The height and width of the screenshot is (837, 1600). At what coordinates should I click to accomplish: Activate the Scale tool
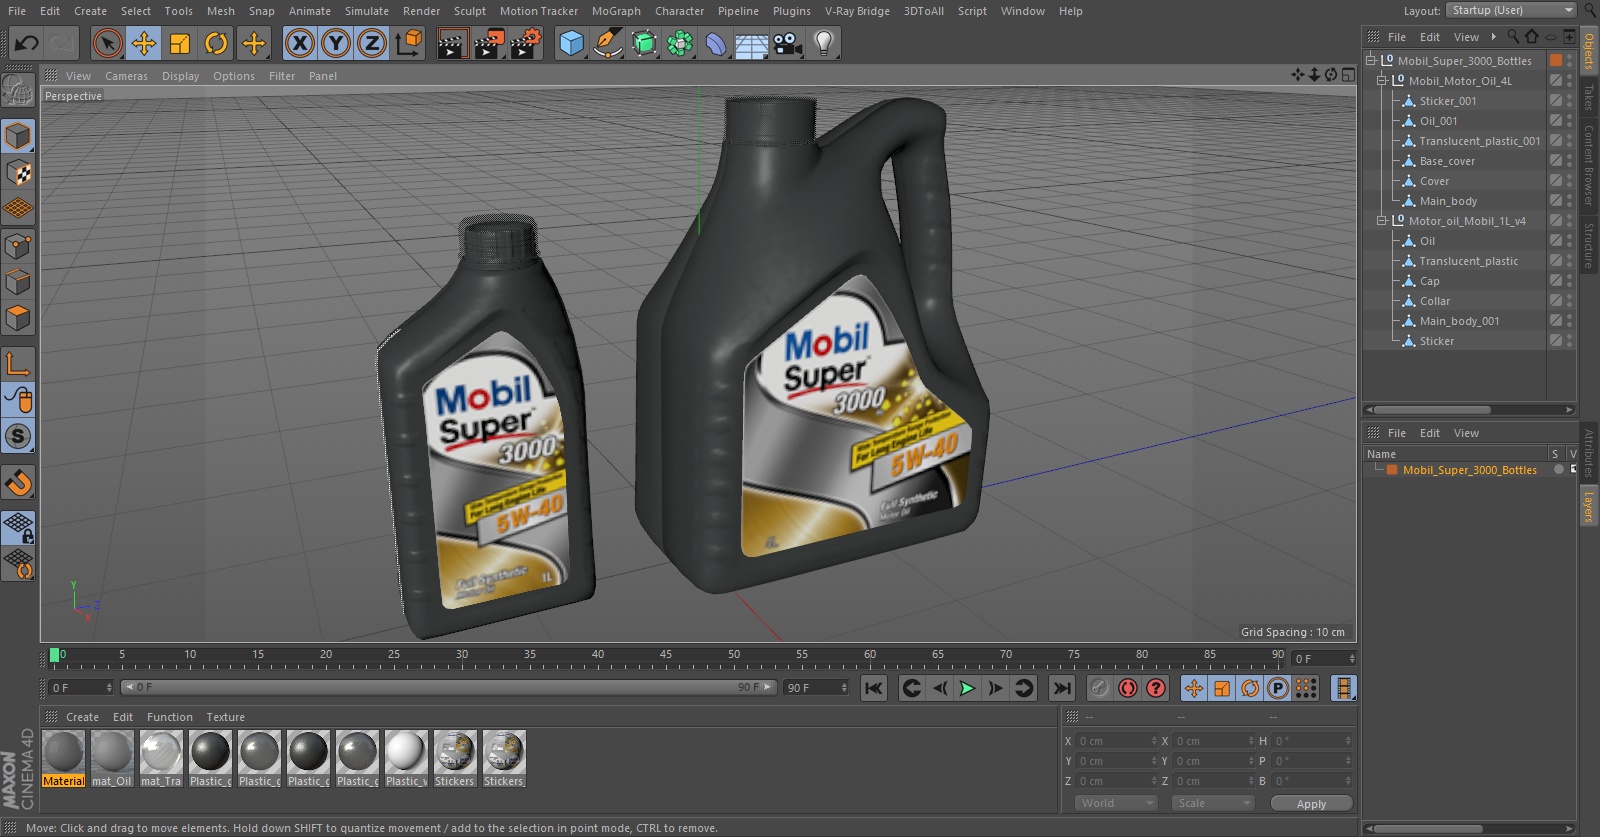coord(180,43)
